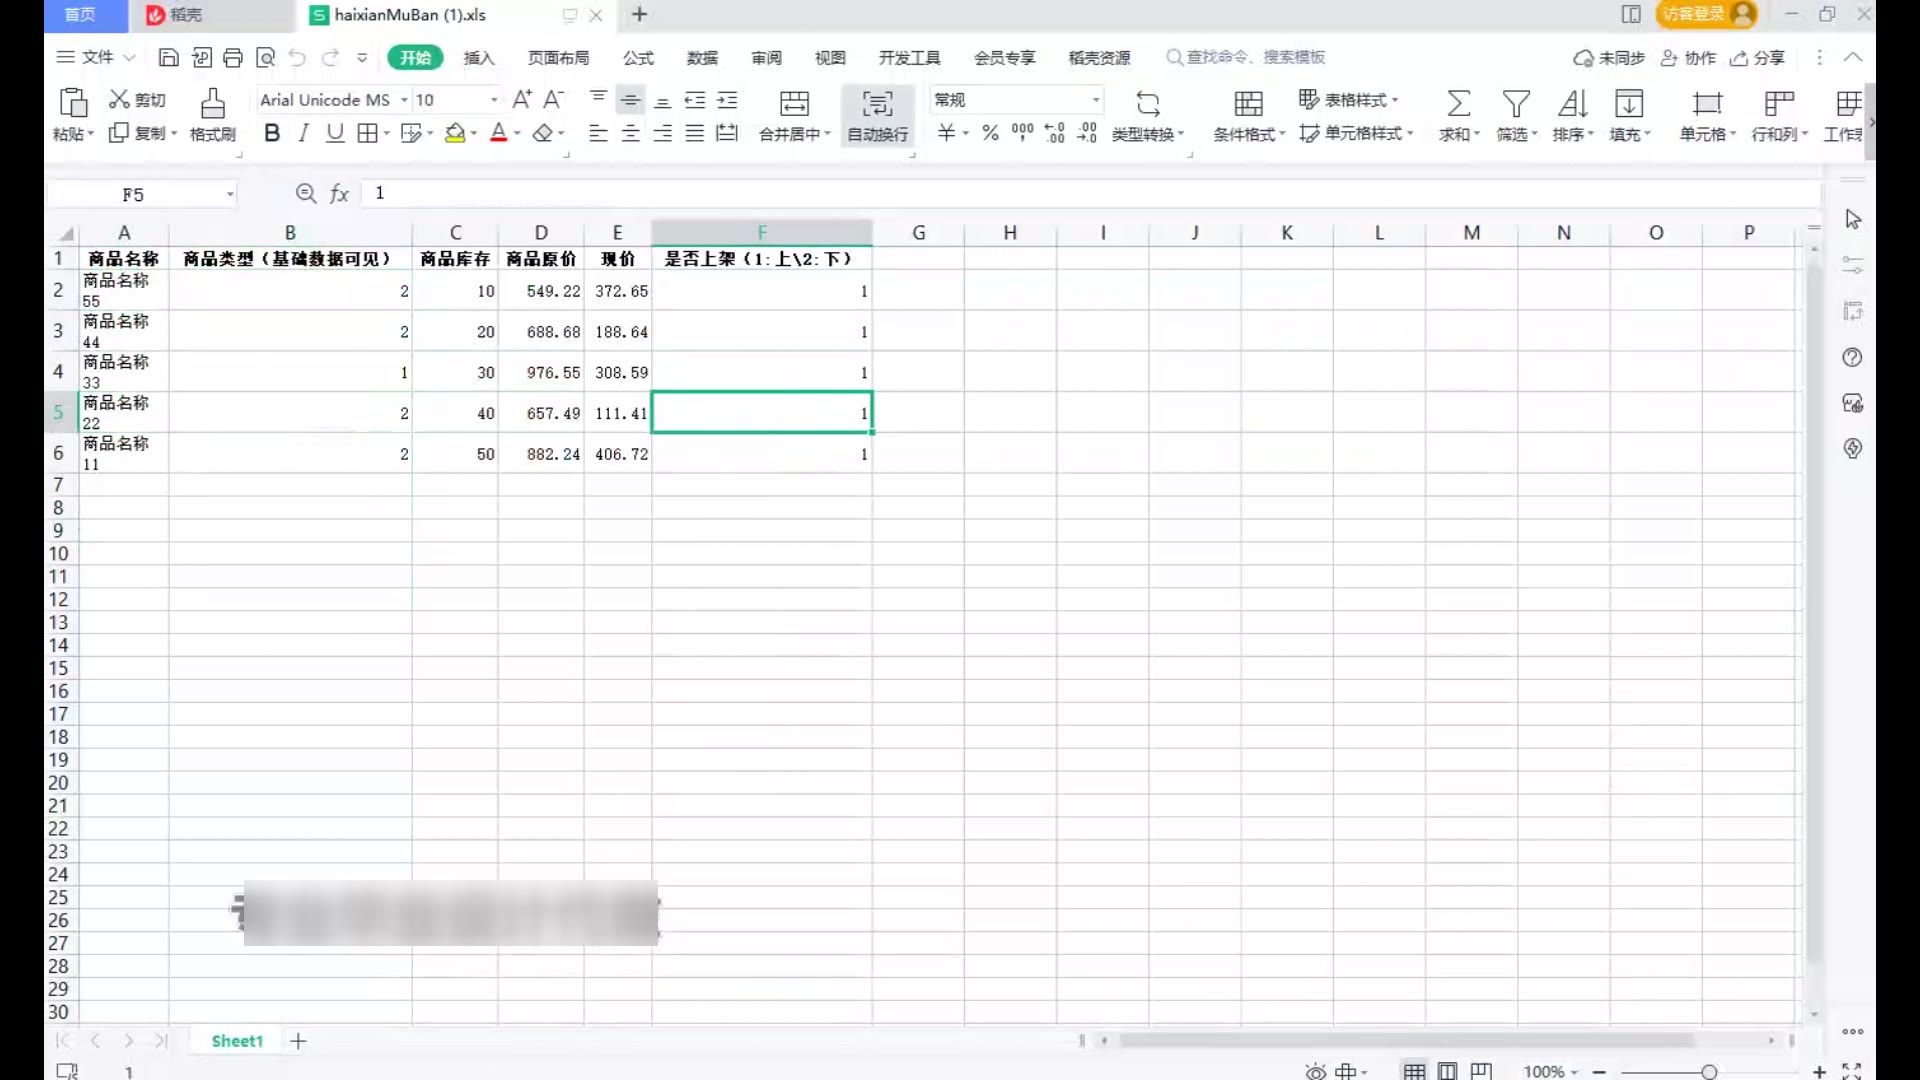Click the Filter funnel icon
Screen dimensions: 1920x1080
pos(1515,104)
